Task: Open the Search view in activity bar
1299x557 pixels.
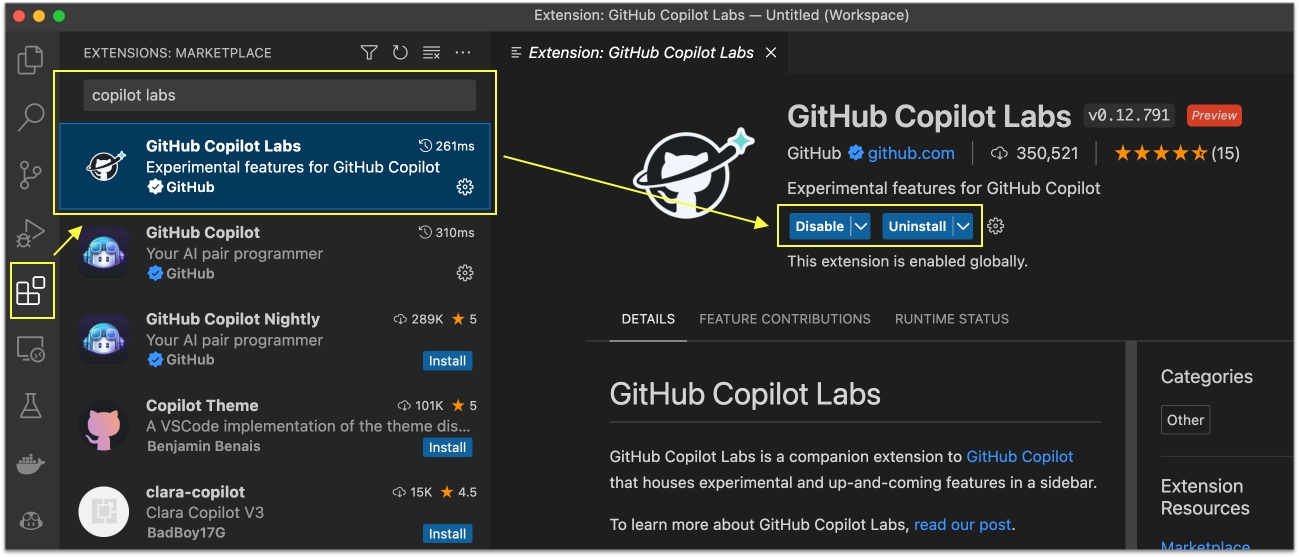Action: coord(31,118)
